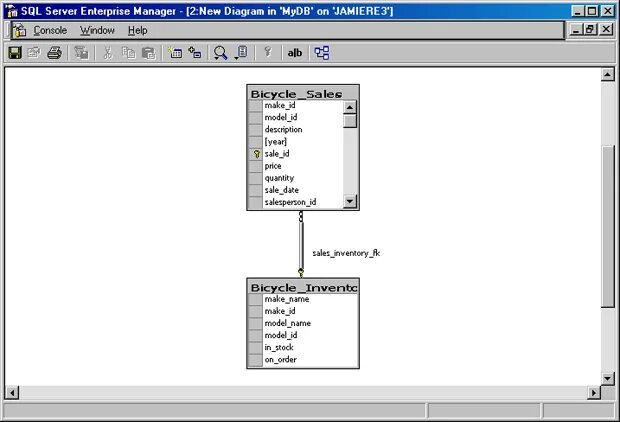This screenshot has width=620, height=422.
Task: Click the console icon left of the Console menu
Action: click(19, 30)
